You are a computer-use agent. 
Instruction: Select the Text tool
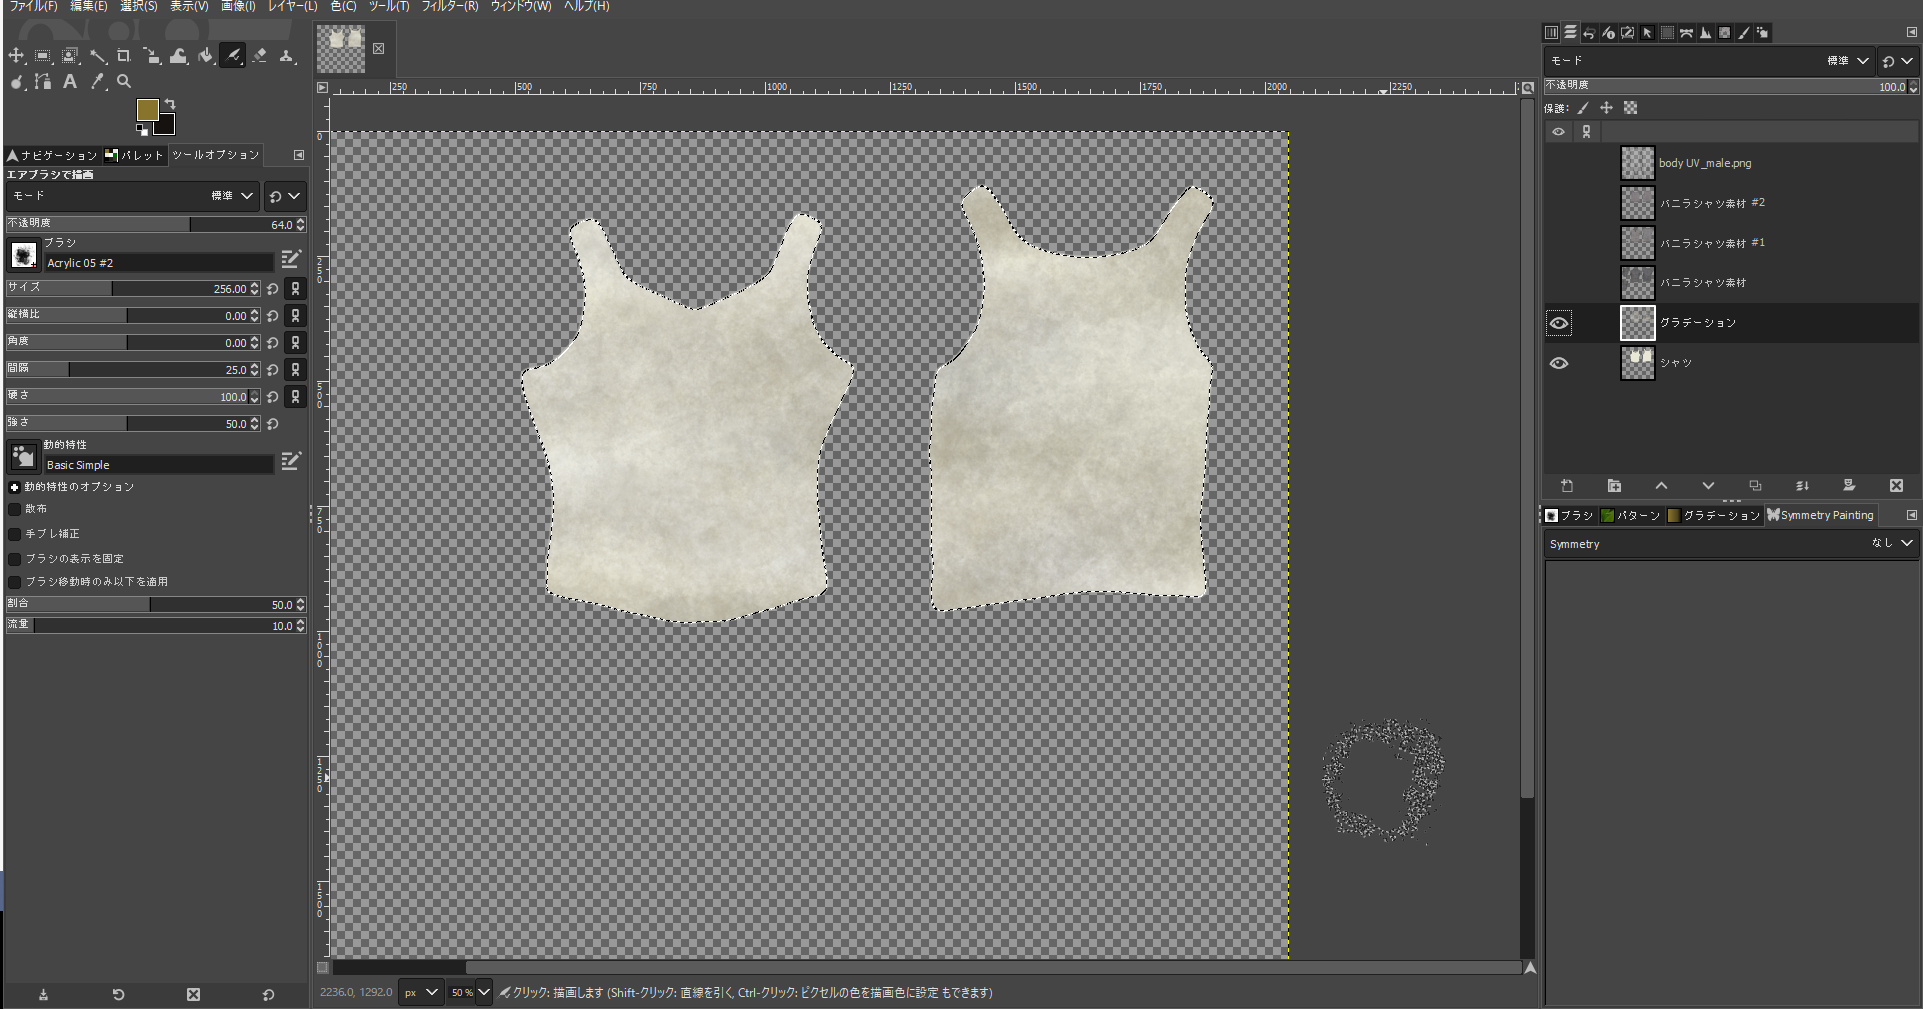(70, 82)
